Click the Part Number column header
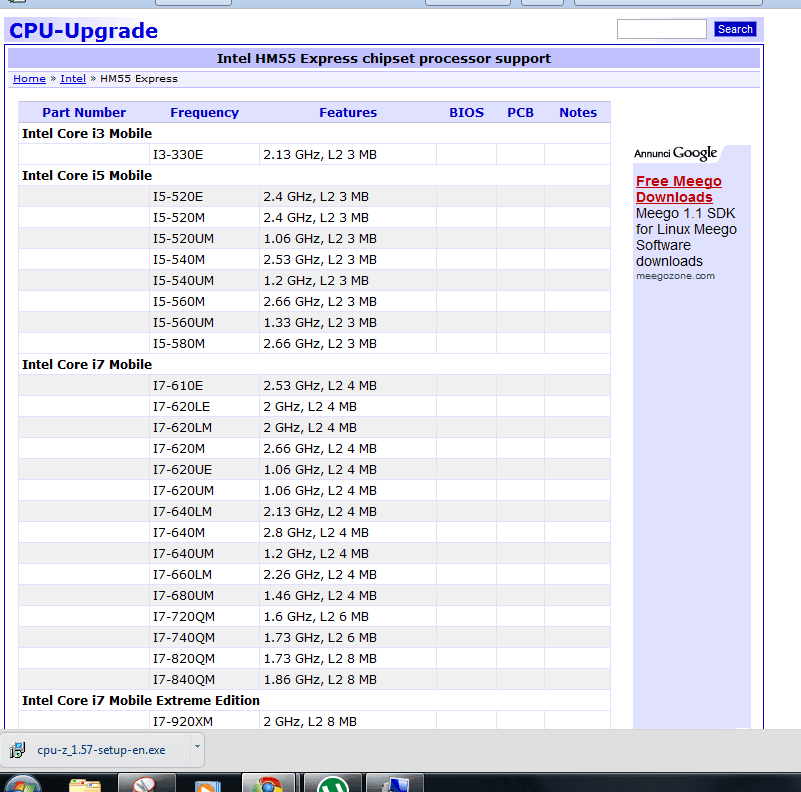801x792 pixels. tap(84, 112)
